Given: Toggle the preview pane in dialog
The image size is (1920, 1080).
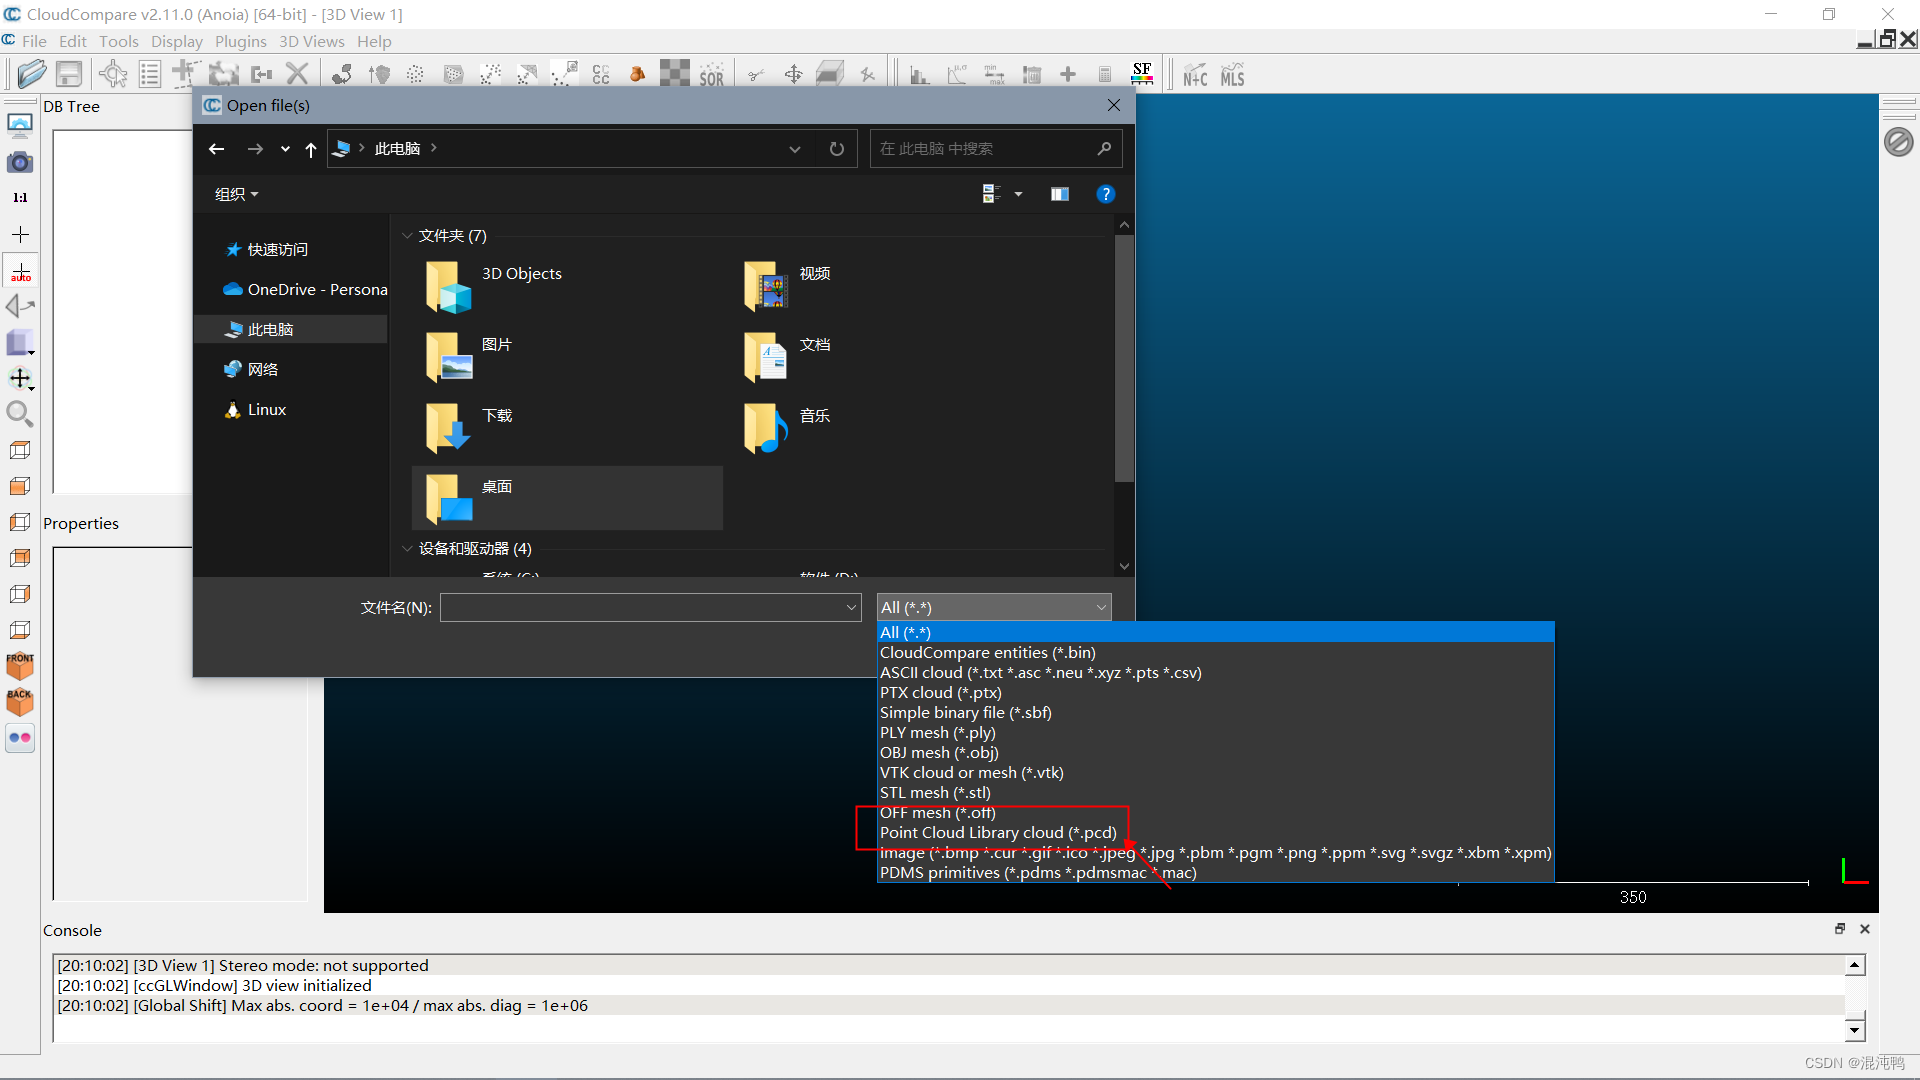Looking at the screenshot, I should pyautogui.click(x=1060, y=194).
